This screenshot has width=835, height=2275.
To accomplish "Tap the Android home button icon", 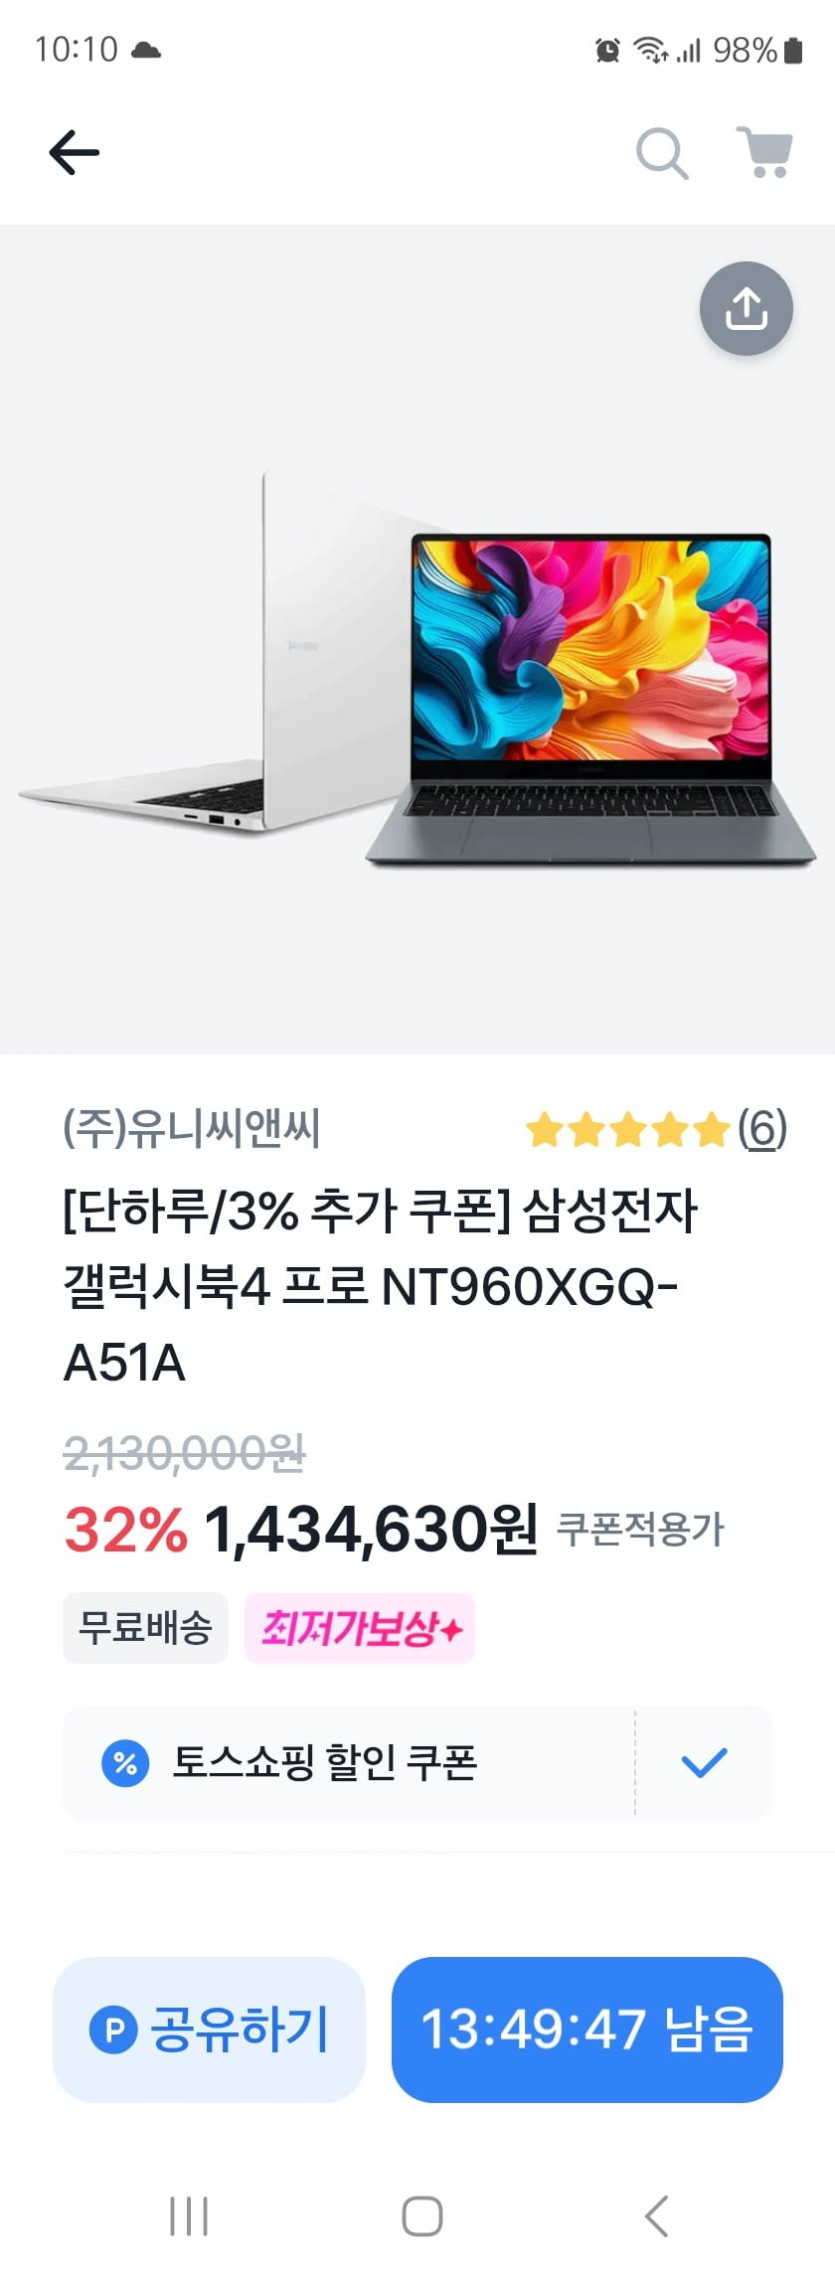I will [x=422, y=2215].
